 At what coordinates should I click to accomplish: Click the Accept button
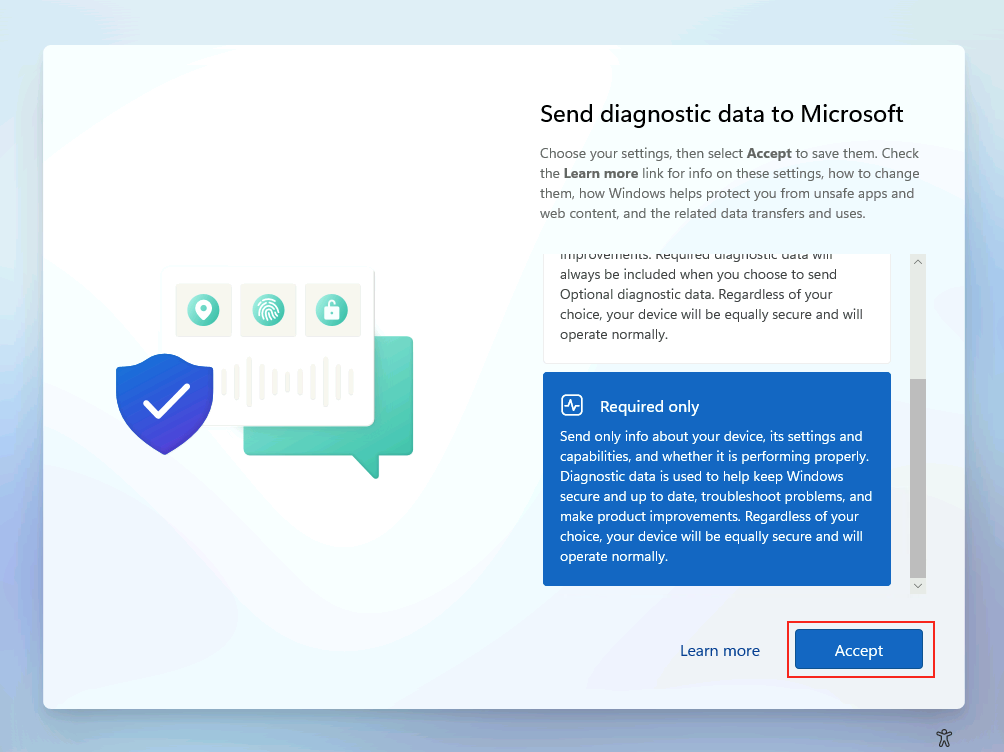858,650
